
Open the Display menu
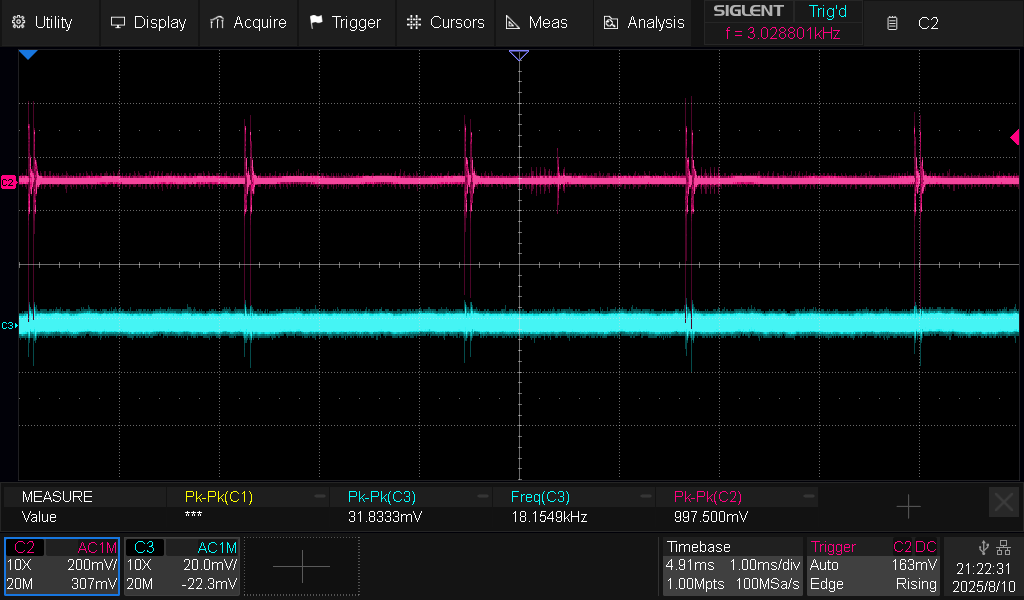click(x=148, y=22)
